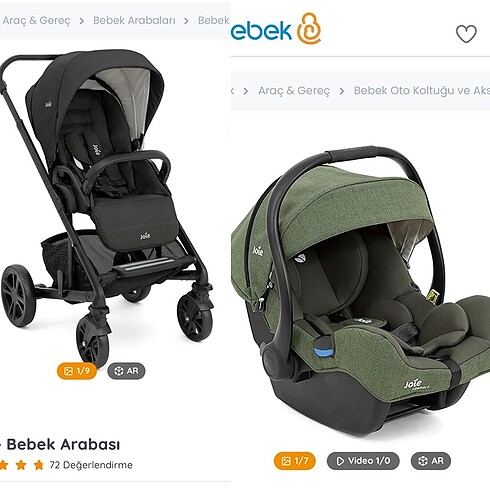Image resolution: width=490 pixels, height=490 pixels.
Task: Open stroller AR view button
Action: 126,371
